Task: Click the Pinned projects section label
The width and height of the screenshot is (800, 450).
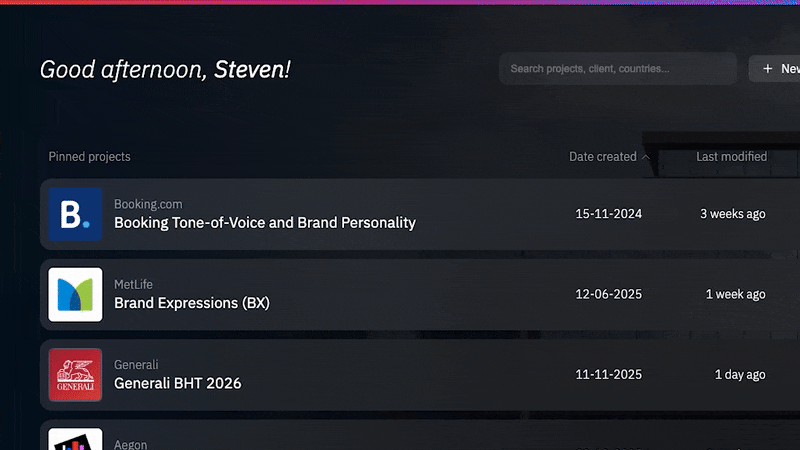Action: click(x=89, y=157)
